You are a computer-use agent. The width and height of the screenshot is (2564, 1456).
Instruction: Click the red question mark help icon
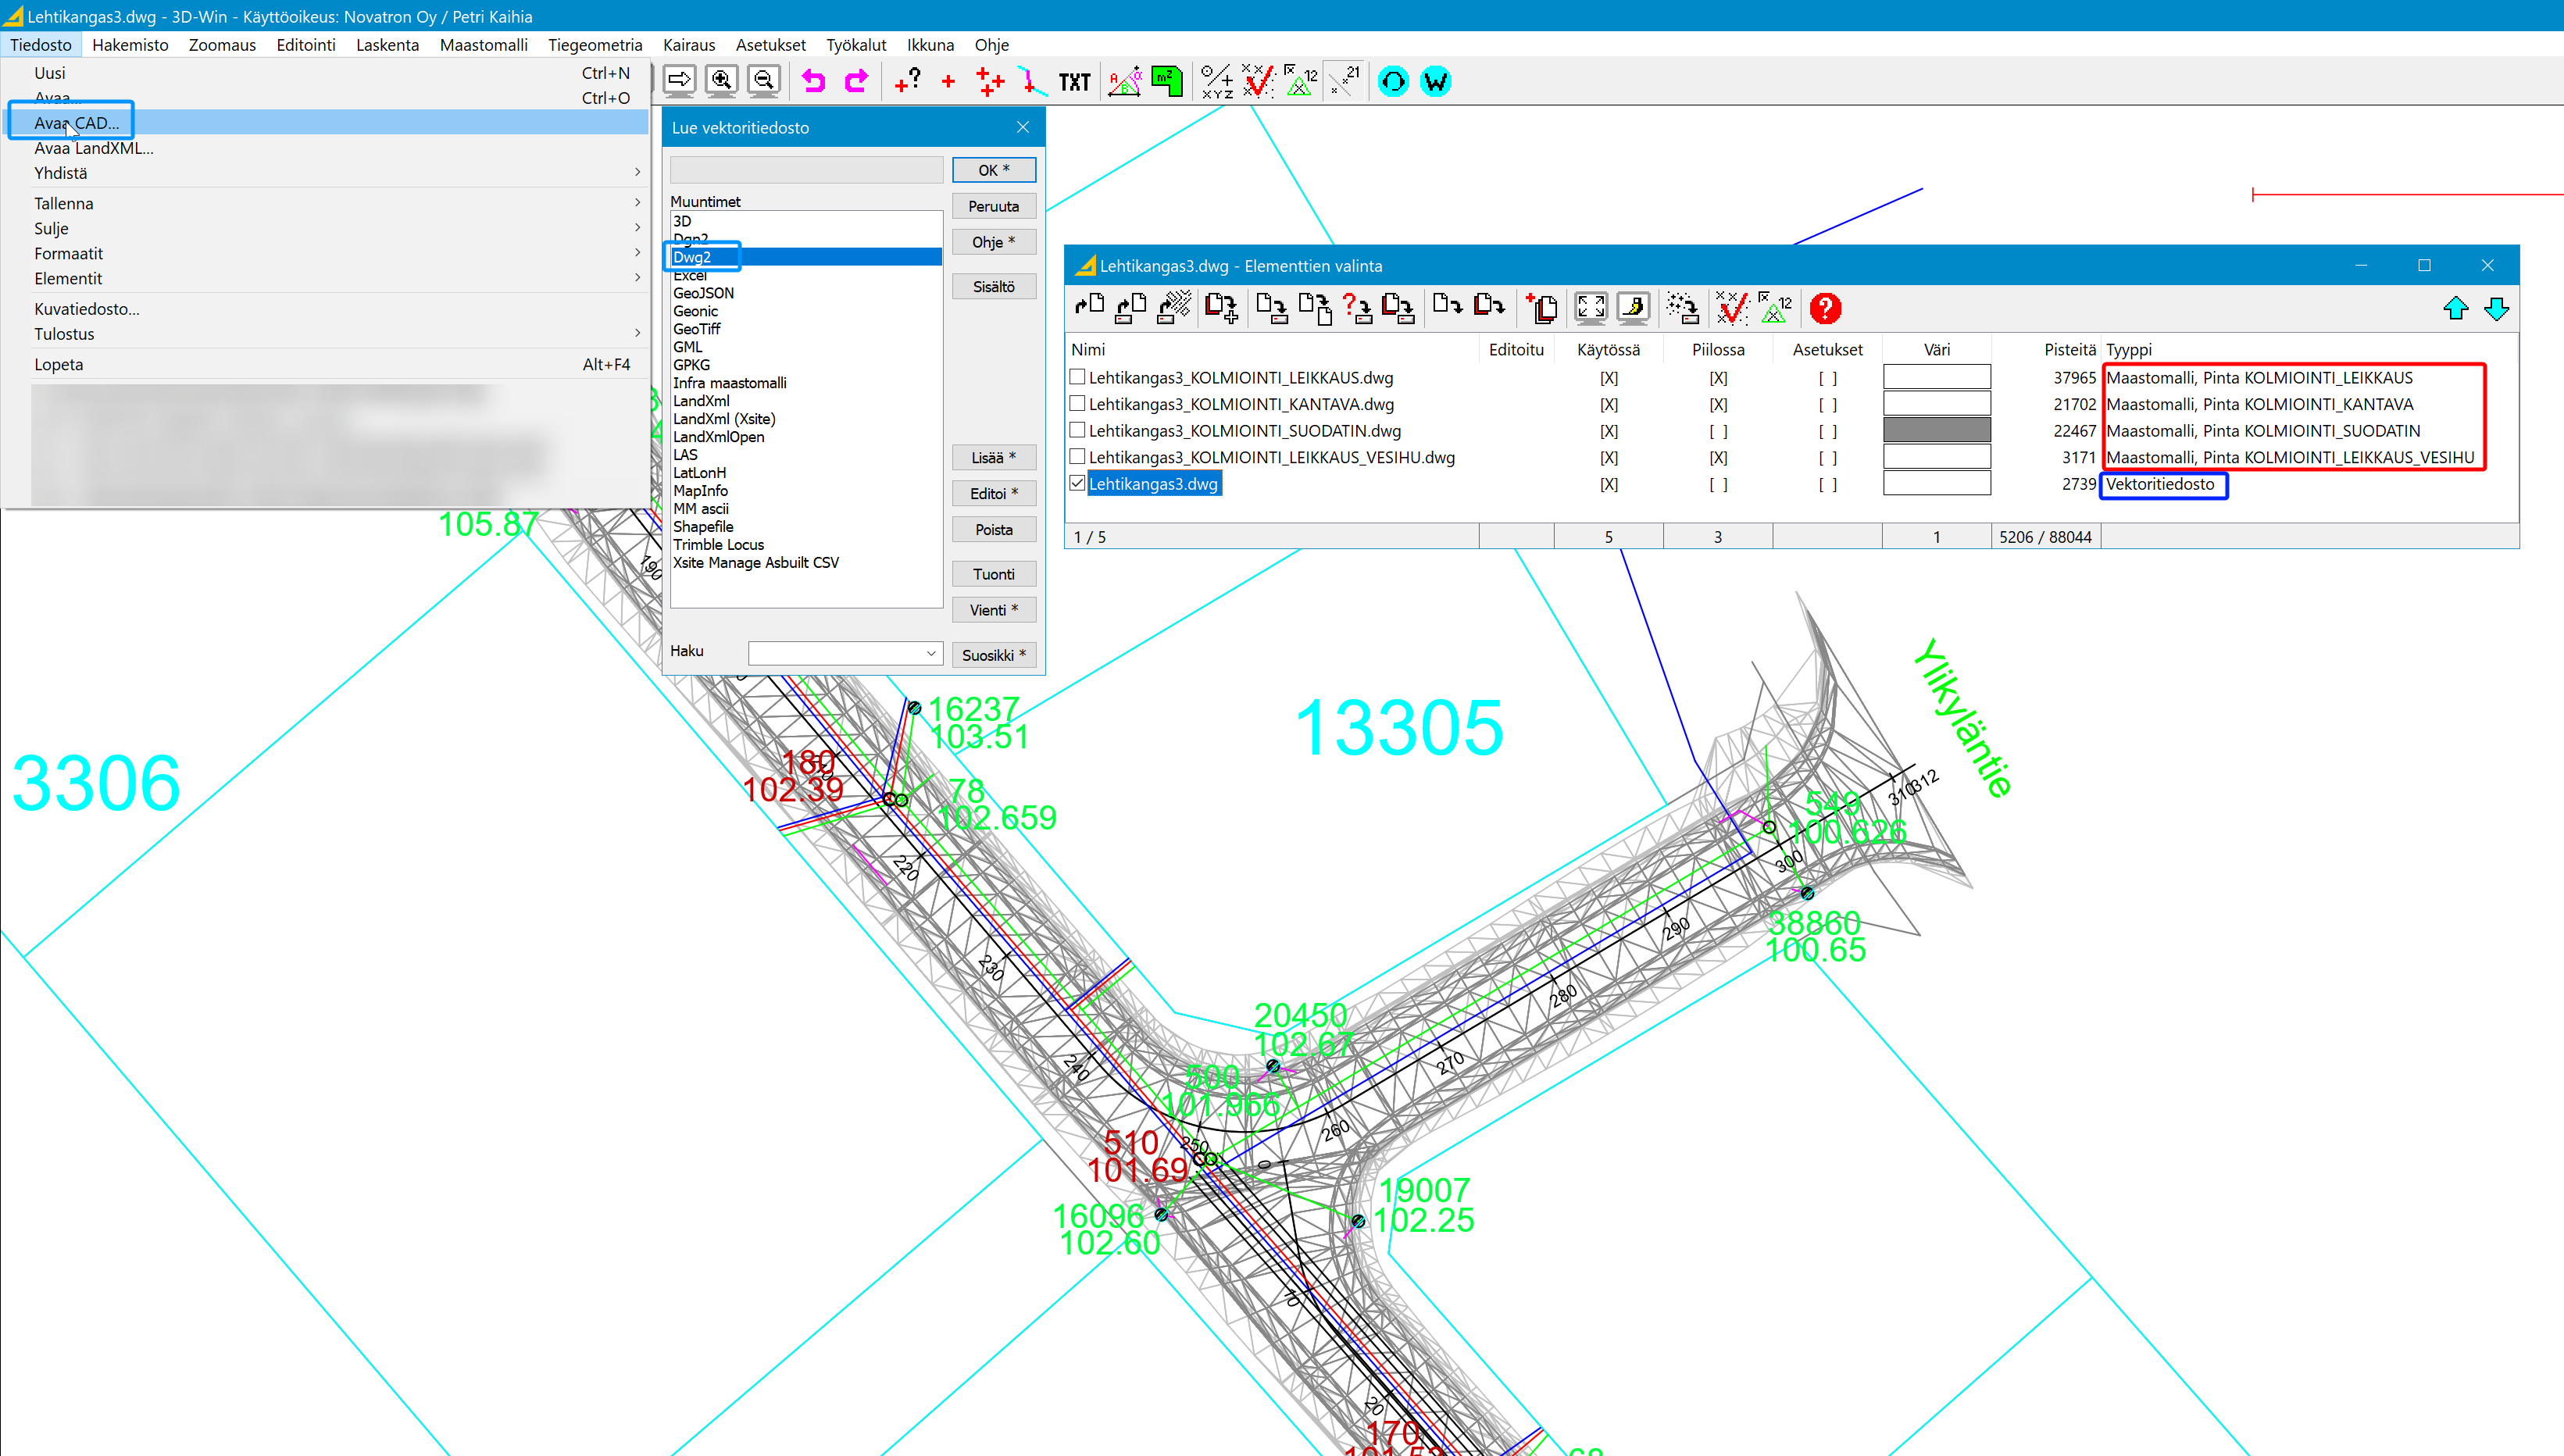point(1825,309)
